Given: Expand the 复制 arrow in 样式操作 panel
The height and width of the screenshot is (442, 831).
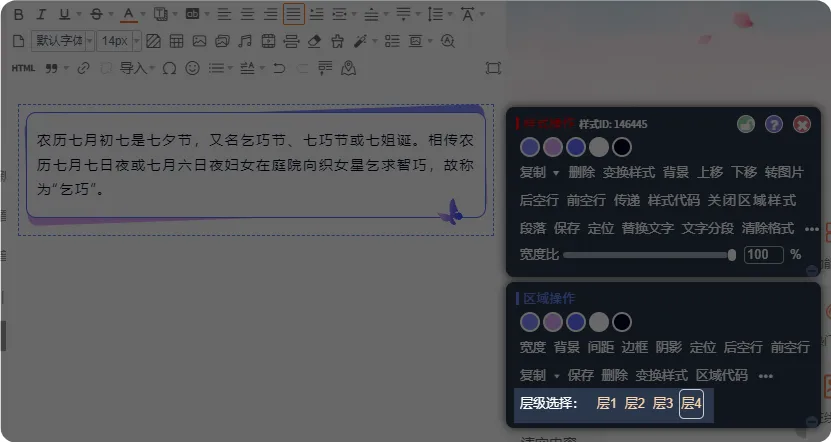Looking at the screenshot, I should point(555,173).
